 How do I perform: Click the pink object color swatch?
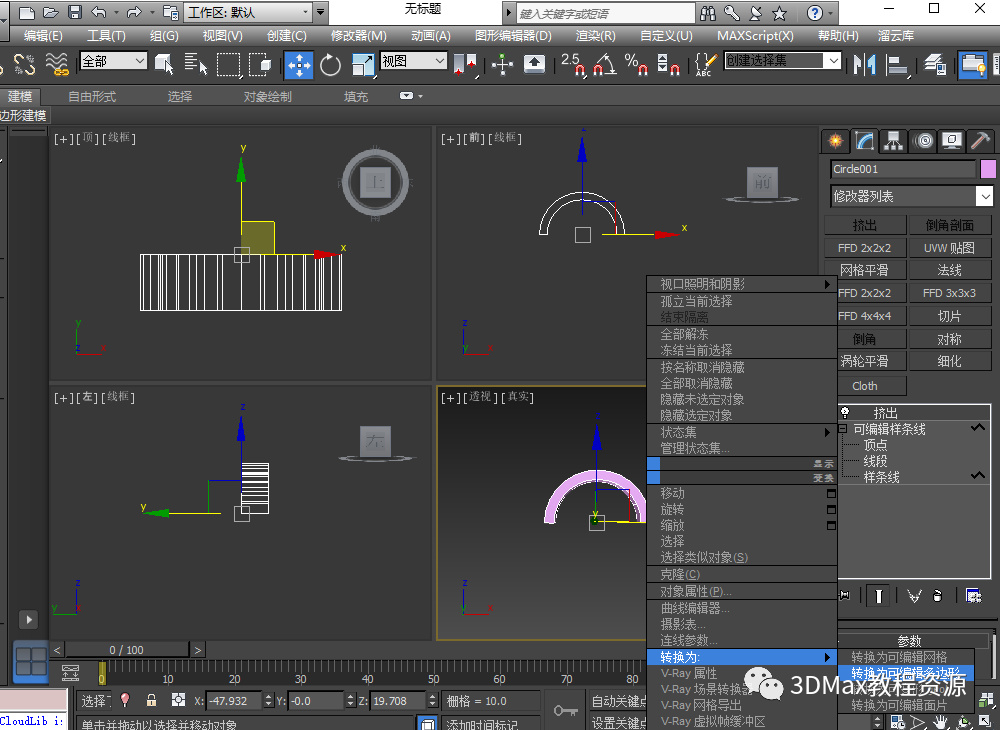click(x=988, y=169)
